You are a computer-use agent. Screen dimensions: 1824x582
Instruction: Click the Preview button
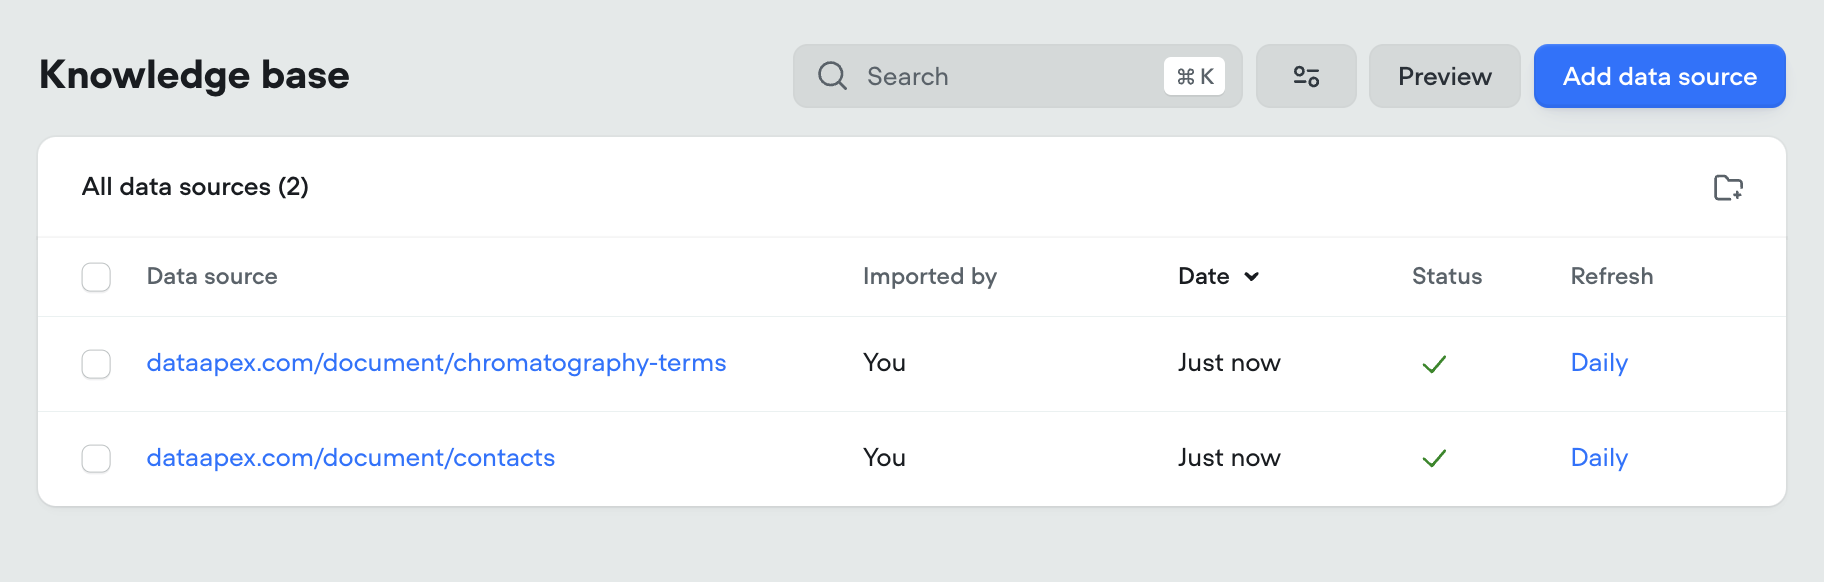pos(1444,76)
